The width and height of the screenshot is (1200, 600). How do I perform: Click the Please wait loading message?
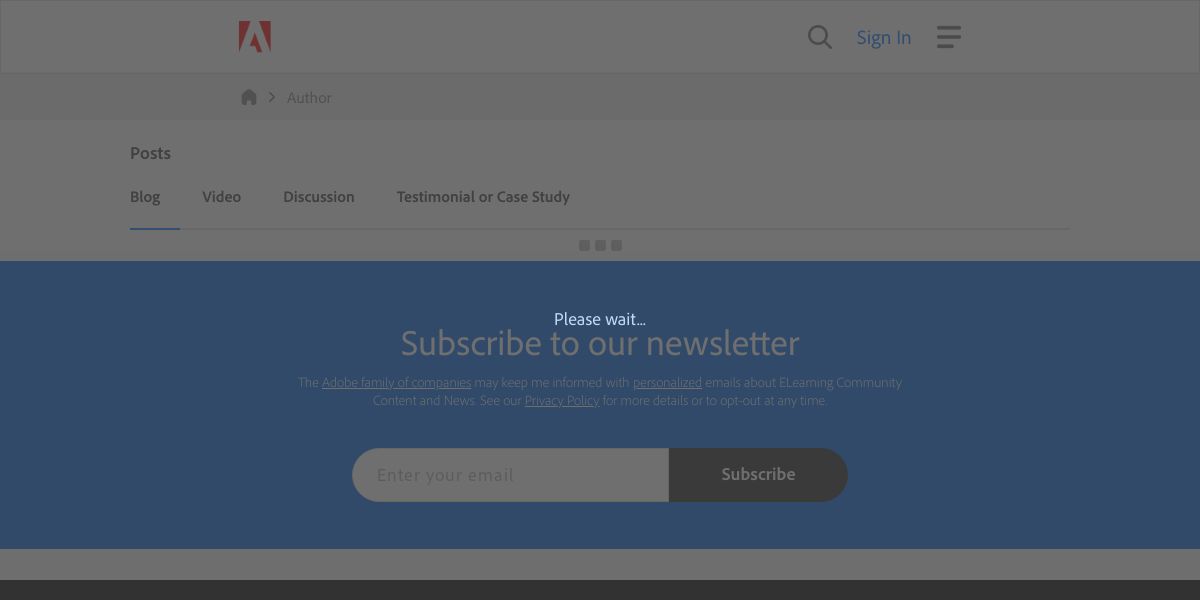coord(600,319)
